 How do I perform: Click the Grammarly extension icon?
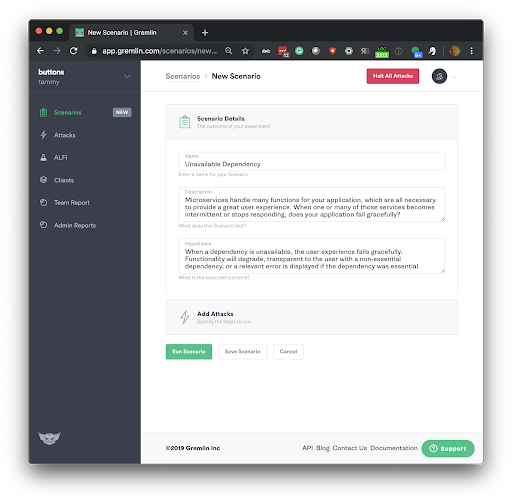pyautogui.click(x=299, y=51)
